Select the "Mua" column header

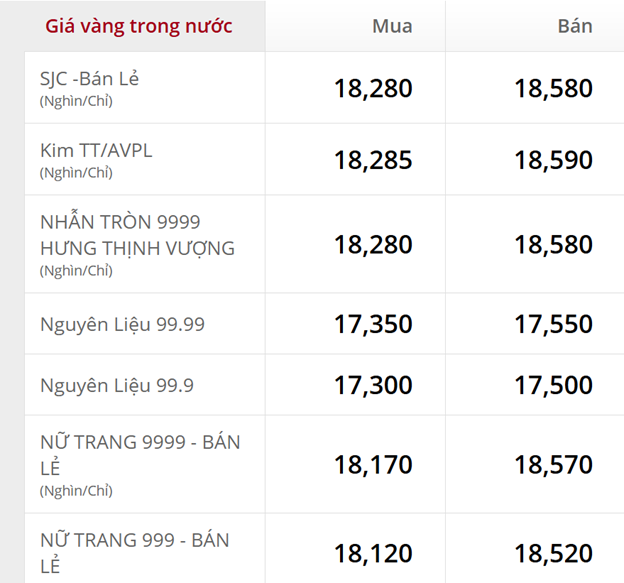391,26
